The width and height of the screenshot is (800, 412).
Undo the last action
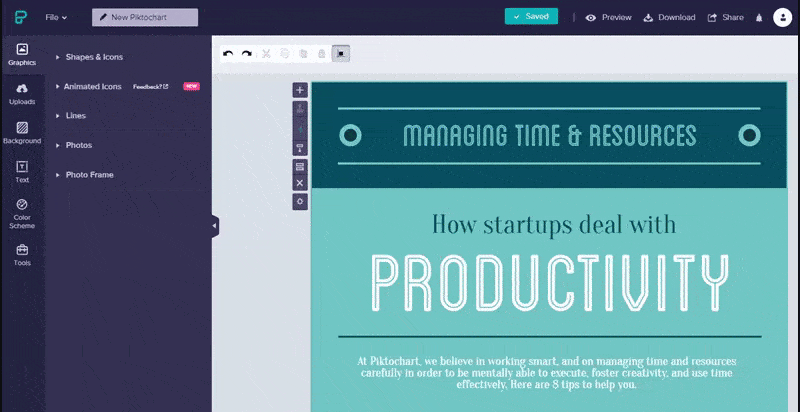pos(228,54)
